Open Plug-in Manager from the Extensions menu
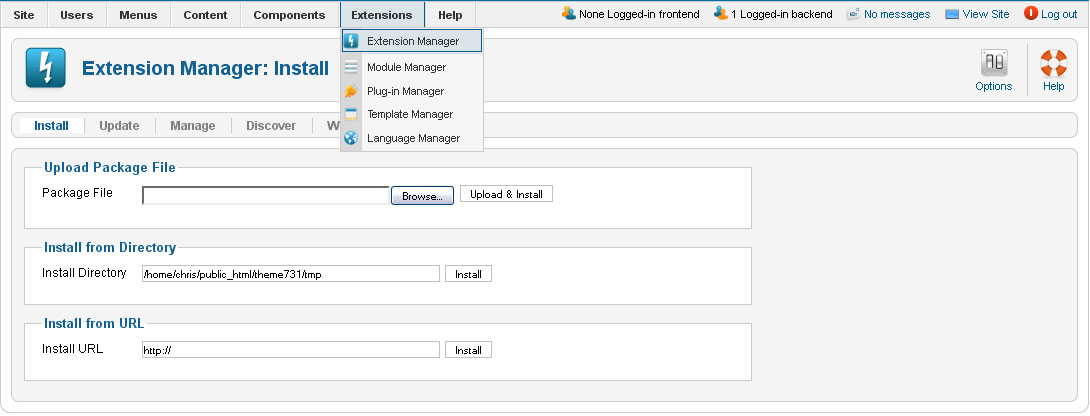The width and height of the screenshot is (1090, 416). point(405,91)
